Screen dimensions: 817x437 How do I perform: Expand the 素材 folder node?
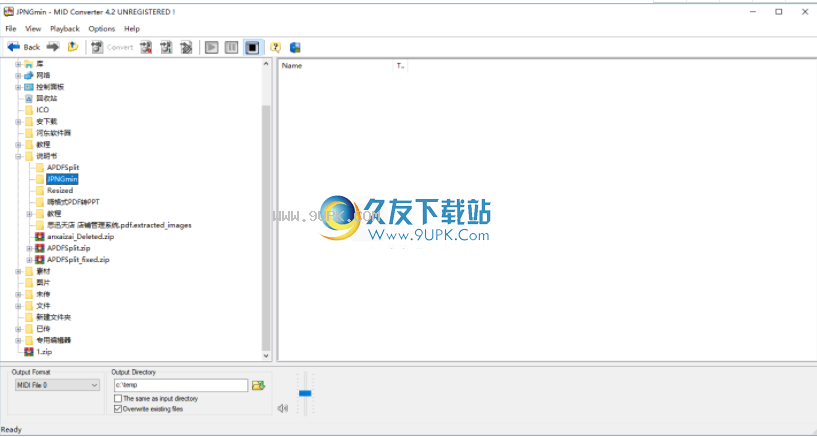pyautogui.click(x=18, y=271)
